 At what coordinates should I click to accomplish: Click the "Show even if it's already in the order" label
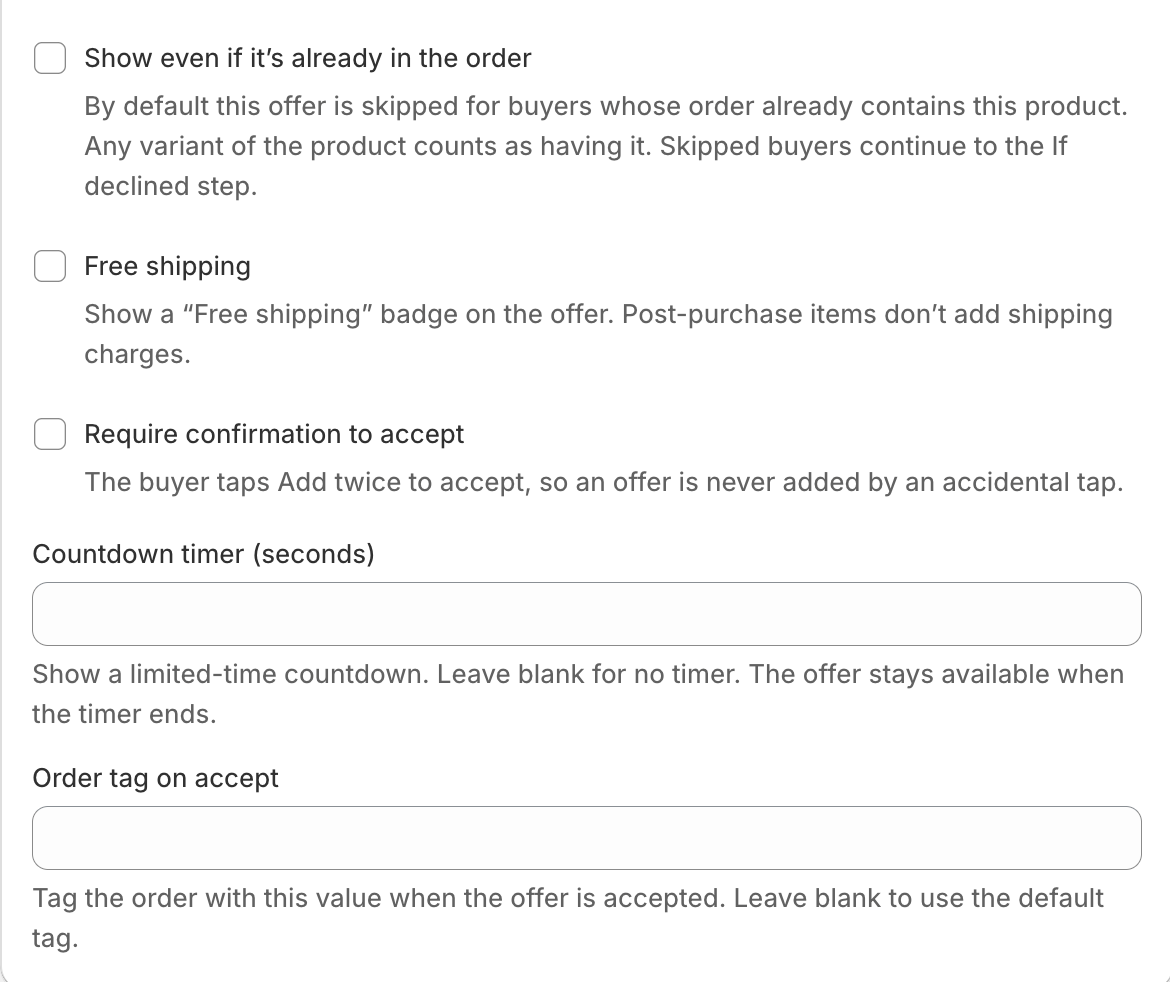point(307,58)
